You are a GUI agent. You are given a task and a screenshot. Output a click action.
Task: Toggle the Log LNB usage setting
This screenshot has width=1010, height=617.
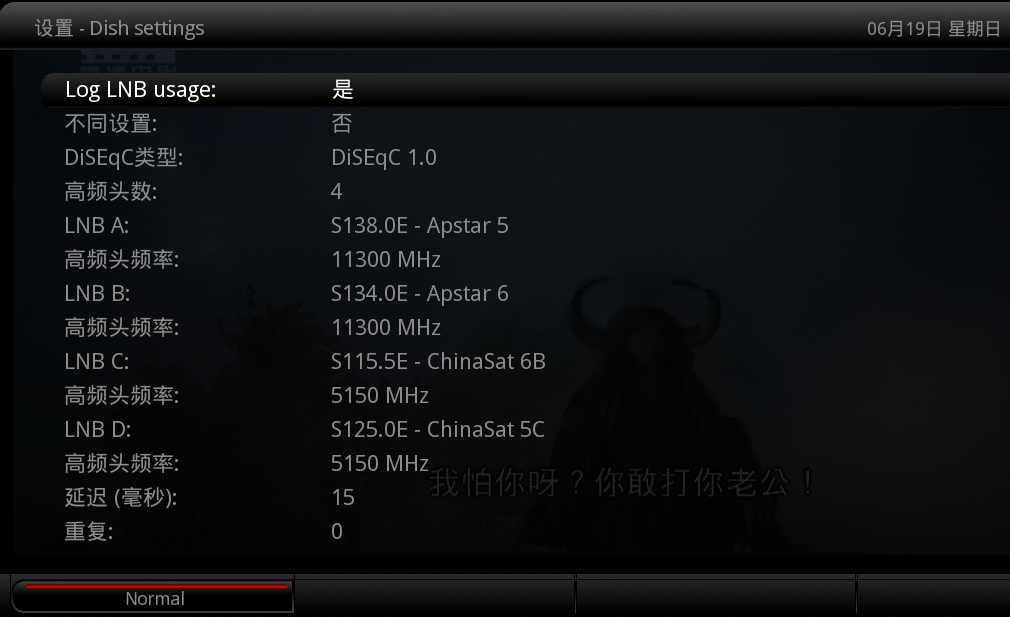click(x=526, y=90)
